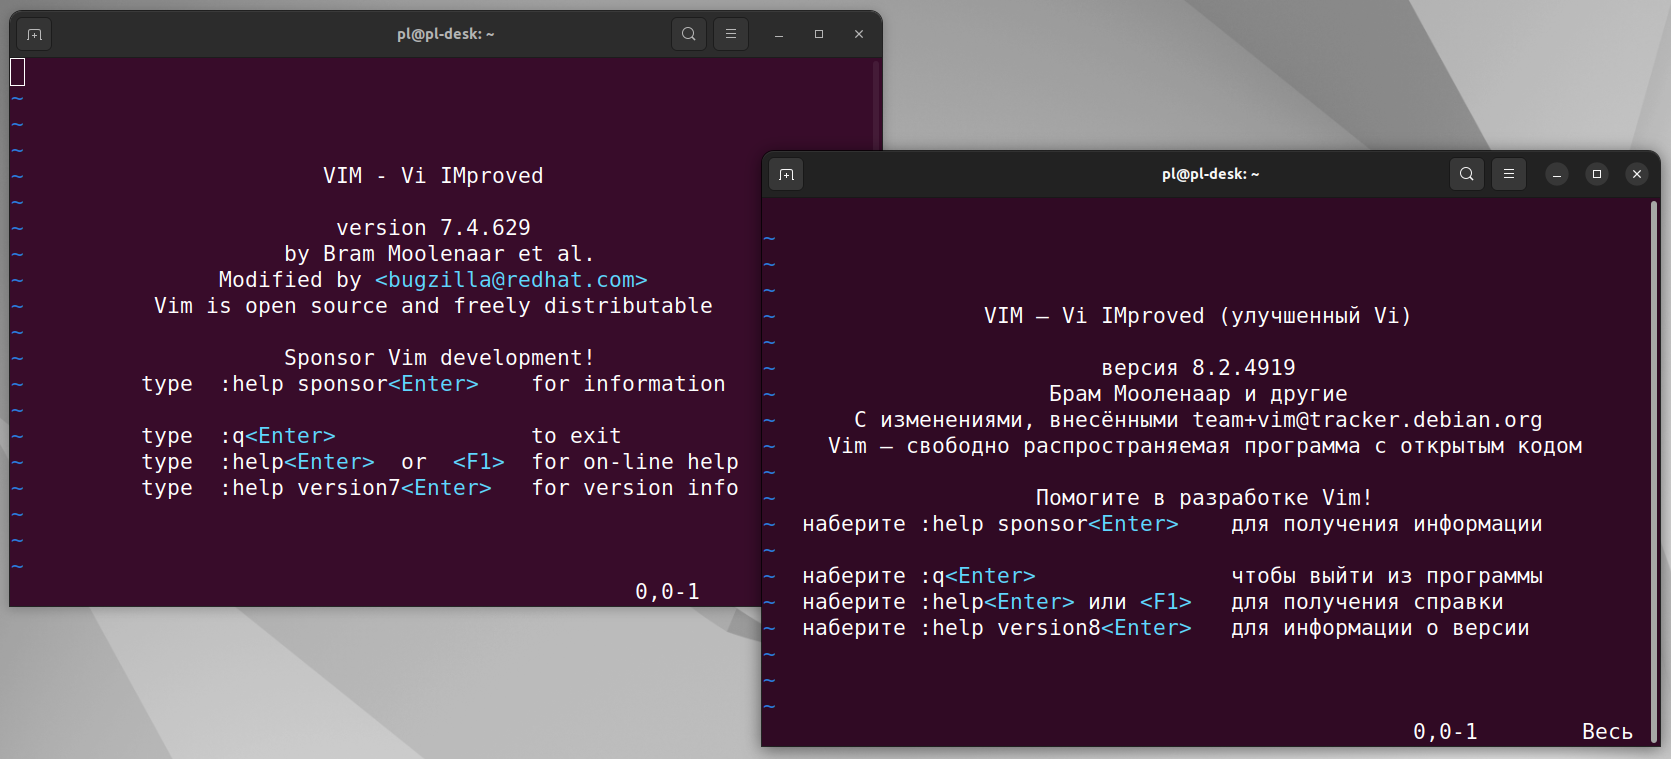Click the front terminal title 'pl@pl-desk: ~'

[1210, 174]
